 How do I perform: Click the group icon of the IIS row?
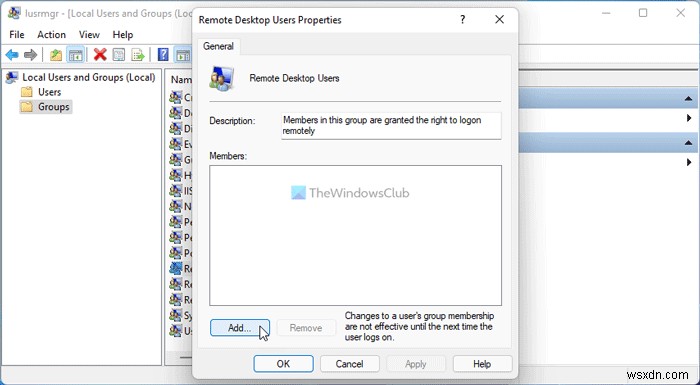tap(175, 191)
